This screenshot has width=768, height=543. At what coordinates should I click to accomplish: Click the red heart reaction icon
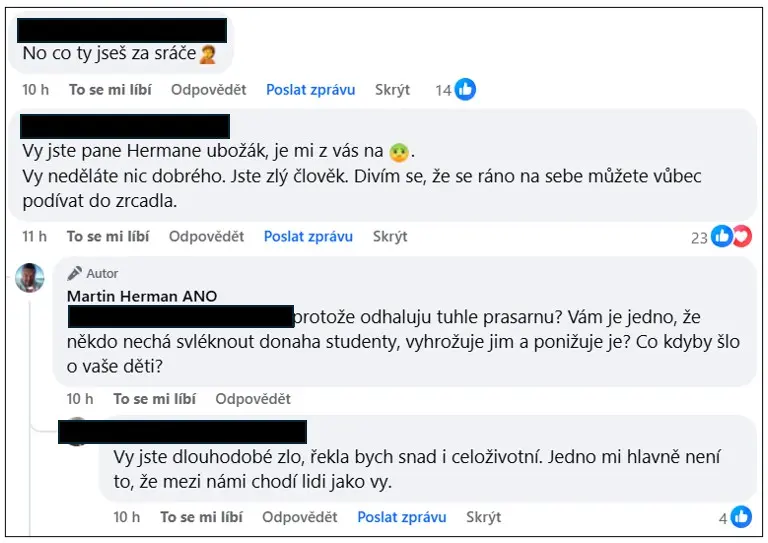coord(742,236)
